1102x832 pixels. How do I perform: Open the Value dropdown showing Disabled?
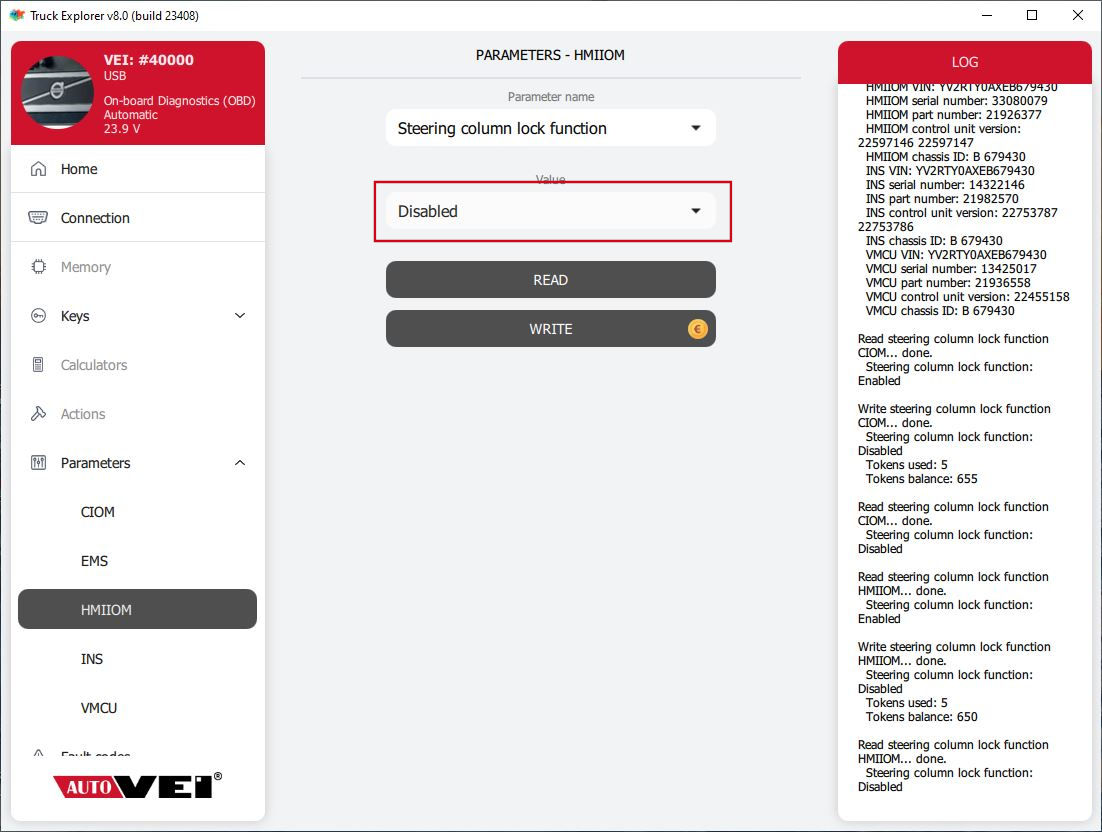pos(550,211)
